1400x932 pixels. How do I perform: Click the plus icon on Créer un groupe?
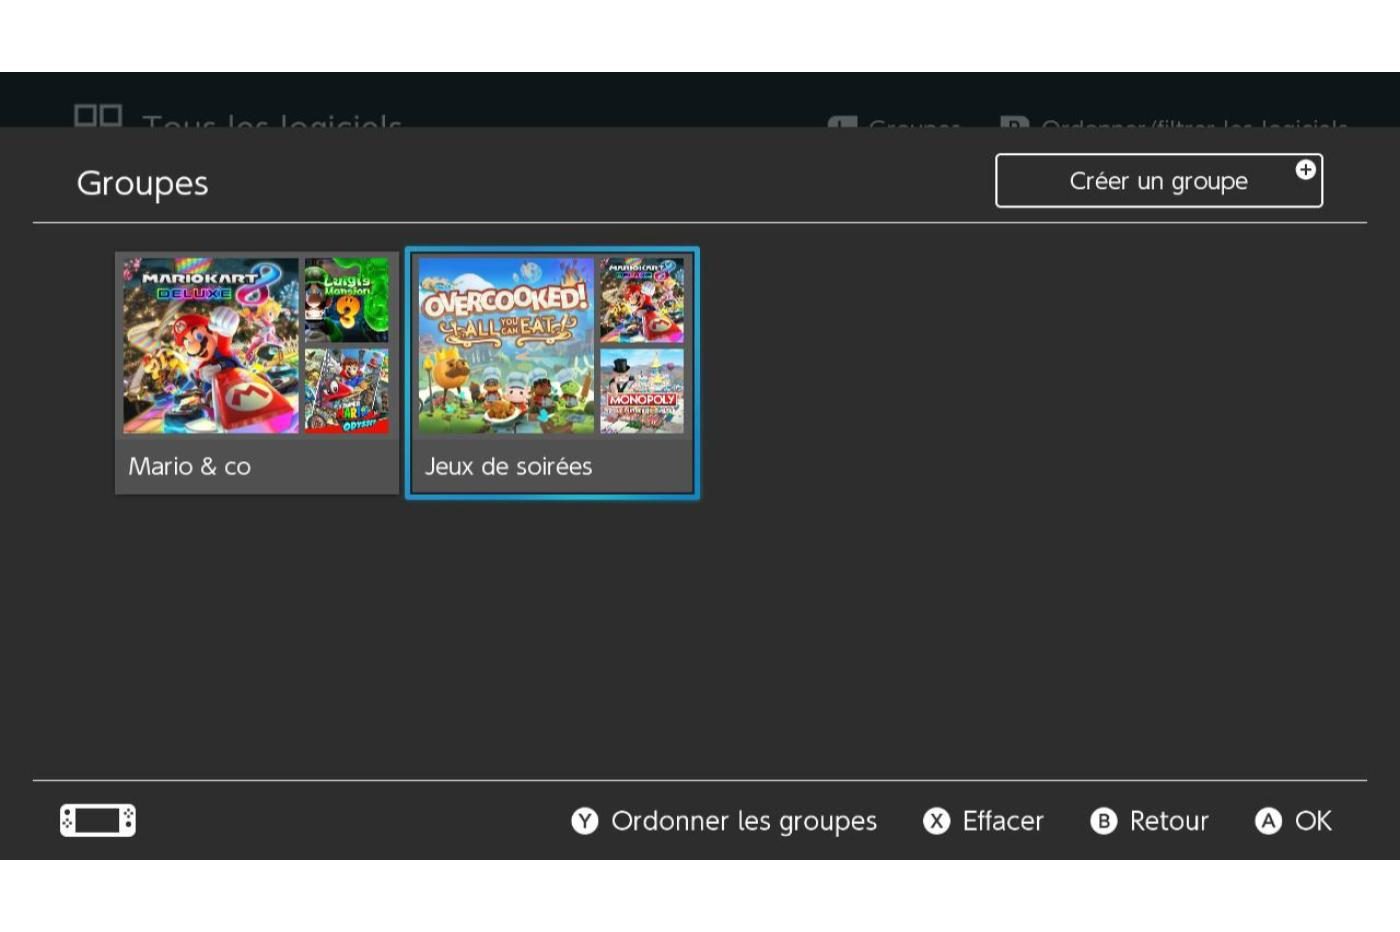(1305, 170)
